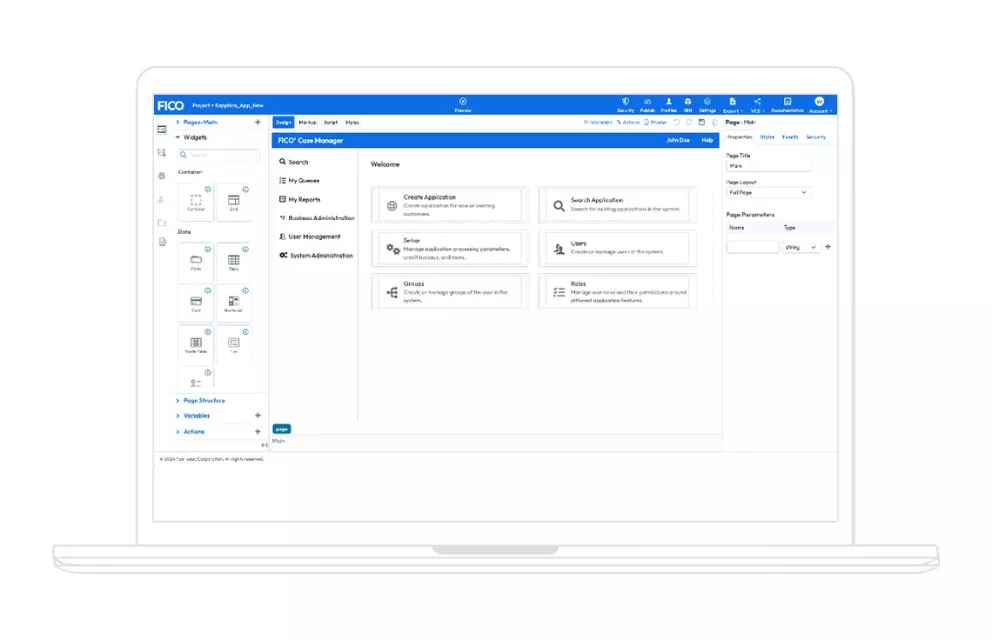Viewport: 992px width, 640px height.
Task: Expand the Page Structure section
Action: pos(202,400)
